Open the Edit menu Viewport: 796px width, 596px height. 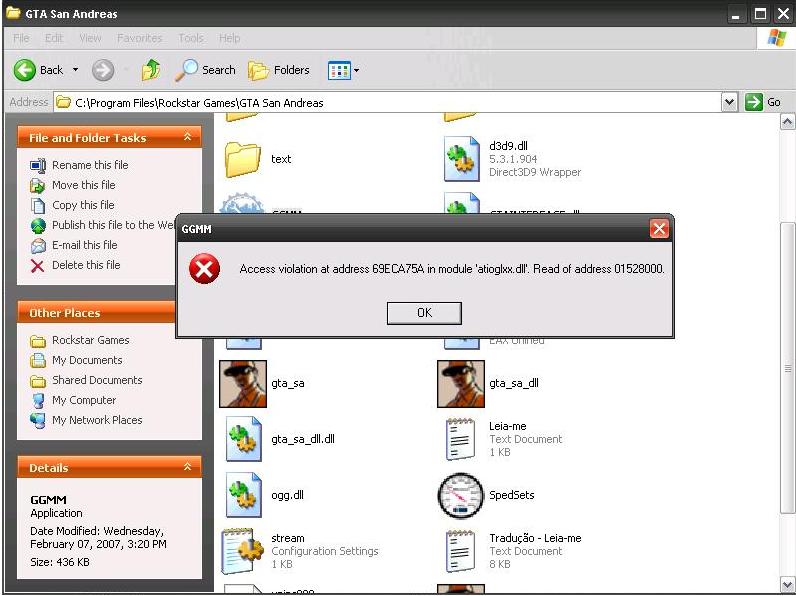54,38
